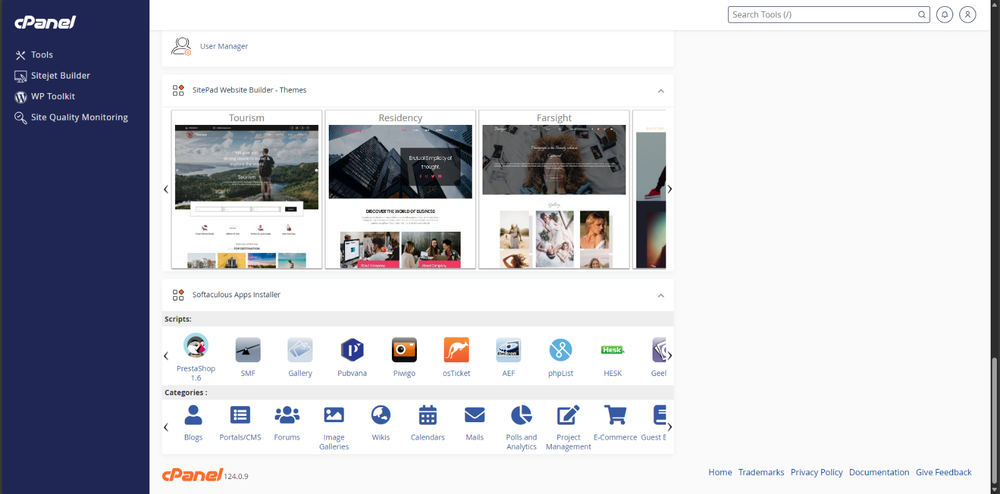Open the E-Commerce category icon

click(x=615, y=415)
